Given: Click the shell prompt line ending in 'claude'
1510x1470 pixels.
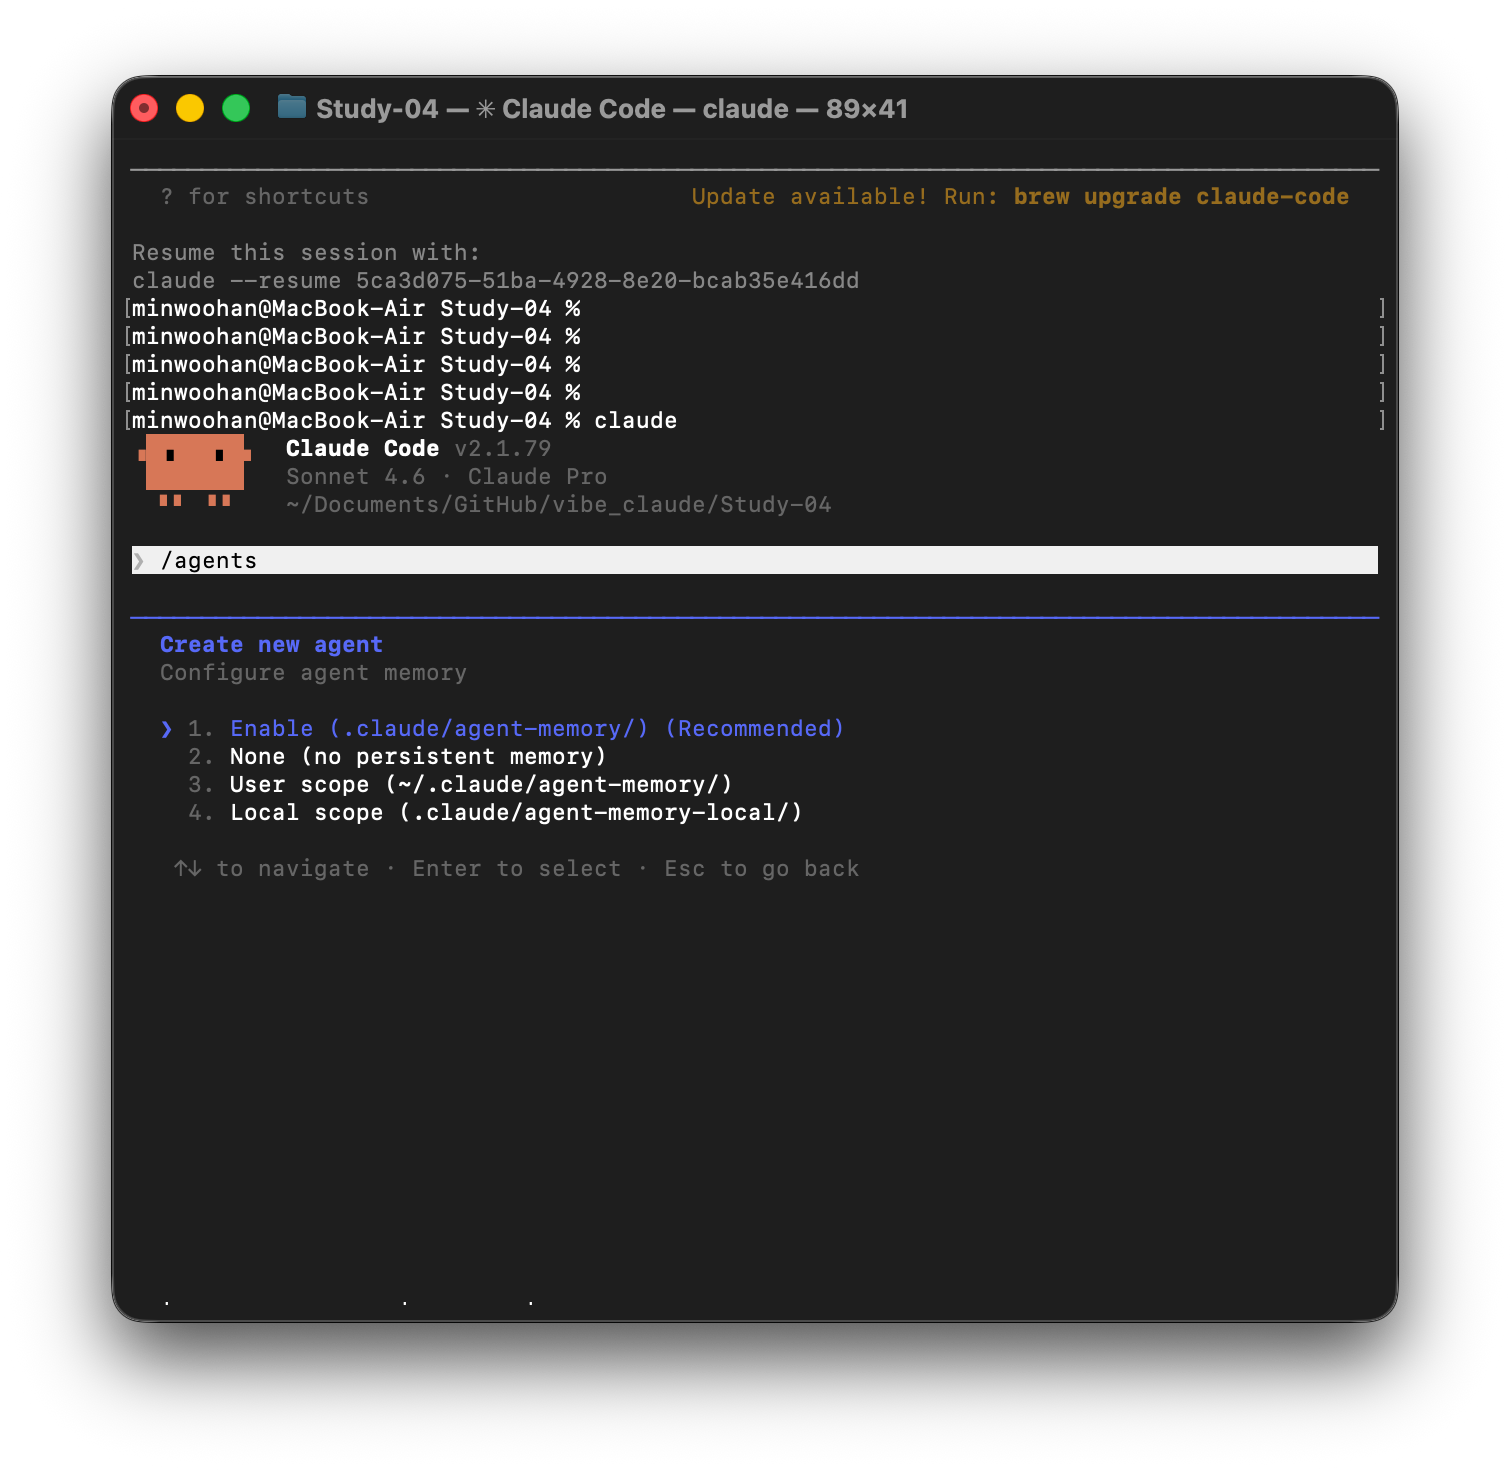Looking at the screenshot, I should point(405,421).
